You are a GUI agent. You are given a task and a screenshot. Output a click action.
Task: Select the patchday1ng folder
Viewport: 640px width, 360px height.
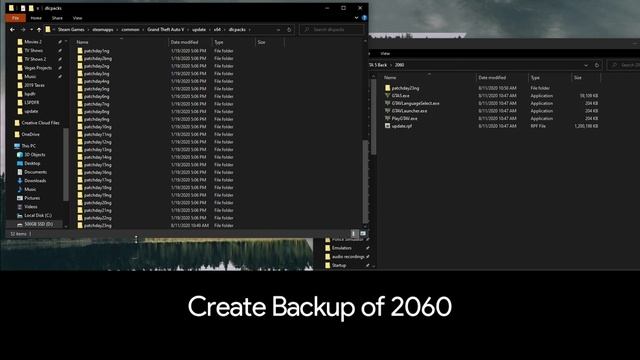click(97, 51)
